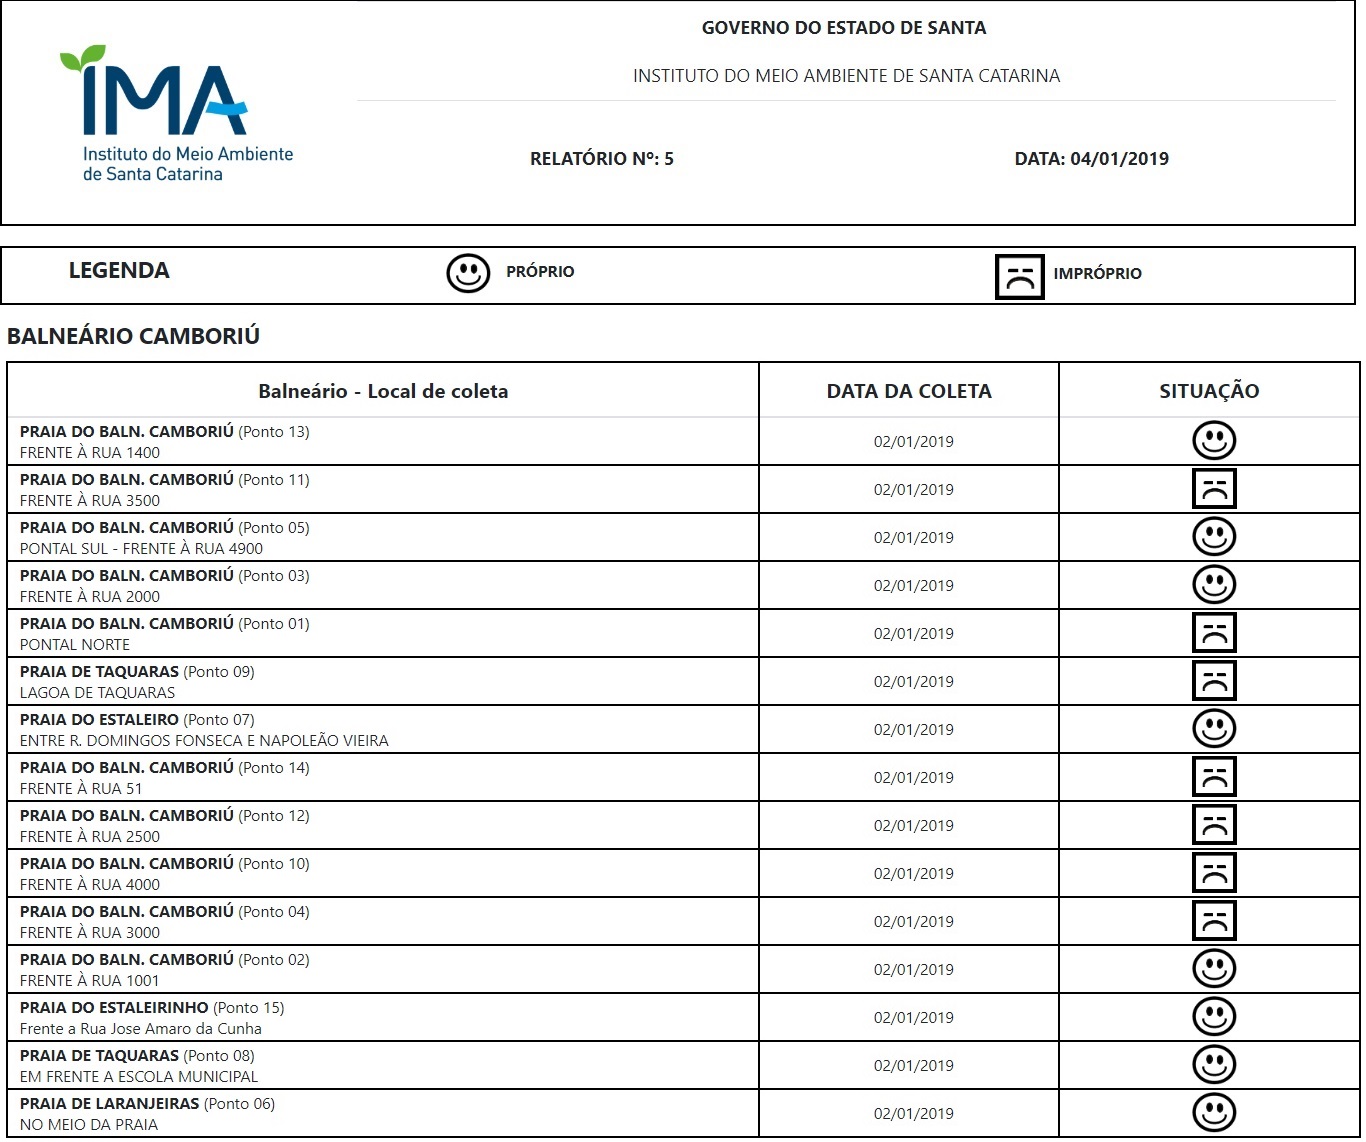
Task: Click 'PRAIA DO ESTALEIRO (Ponto 07)' name
Action: coord(137,719)
